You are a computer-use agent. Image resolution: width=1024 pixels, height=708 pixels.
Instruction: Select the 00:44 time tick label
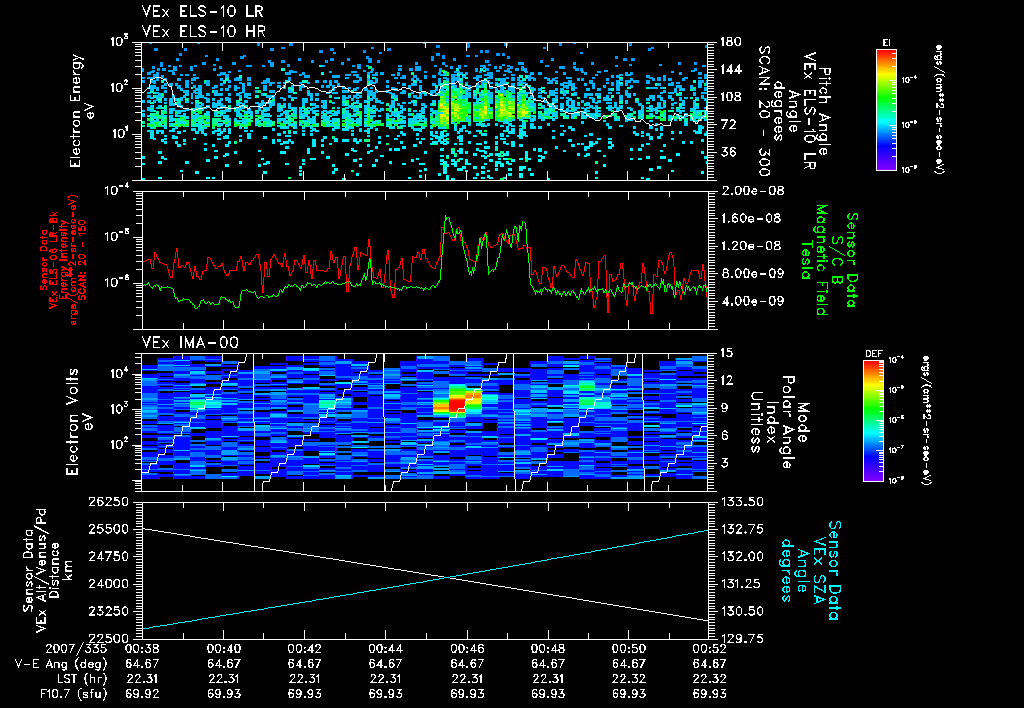tap(385, 649)
